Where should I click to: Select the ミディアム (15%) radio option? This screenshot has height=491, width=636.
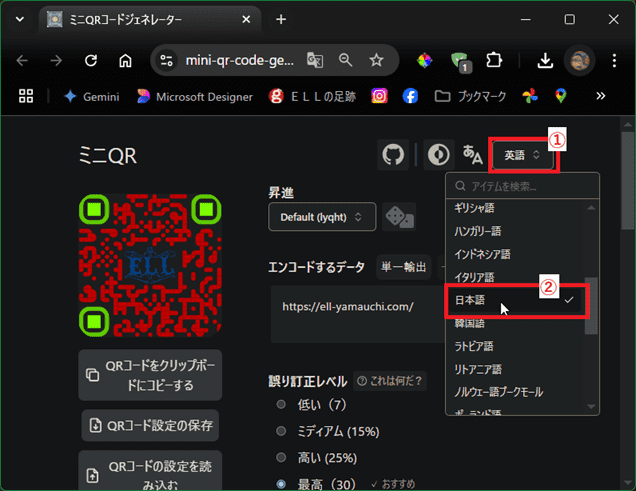pyautogui.click(x=281, y=431)
